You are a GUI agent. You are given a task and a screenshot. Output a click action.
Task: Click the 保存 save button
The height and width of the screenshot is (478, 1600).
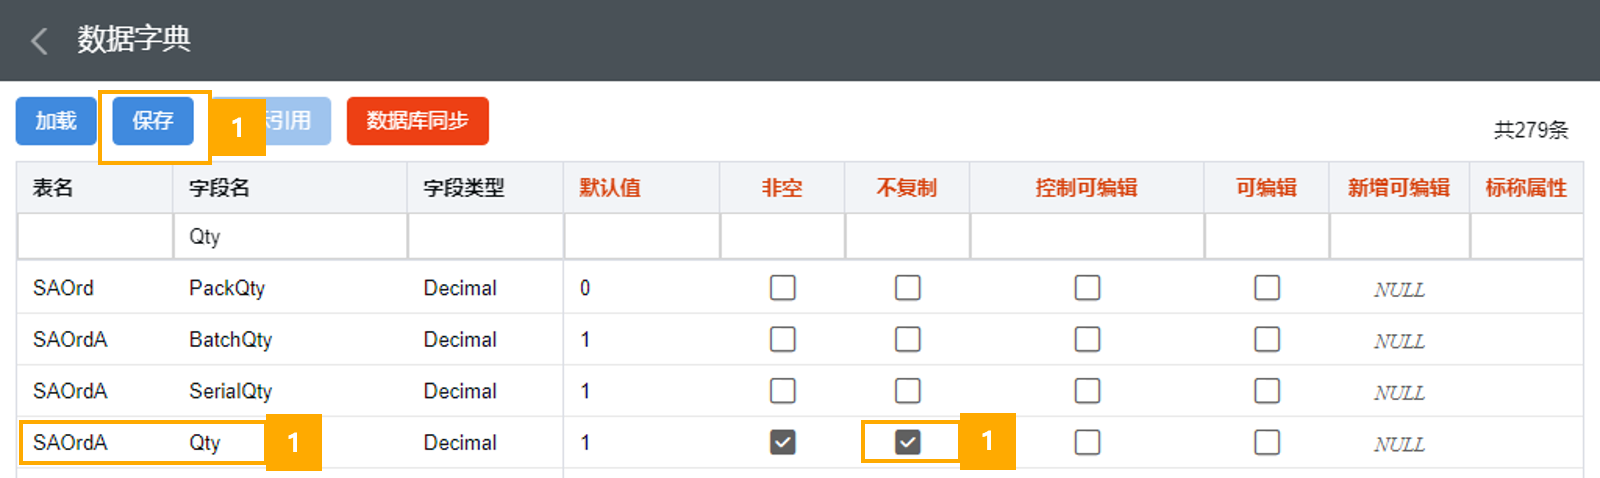pyautogui.click(x=153, y=121)
